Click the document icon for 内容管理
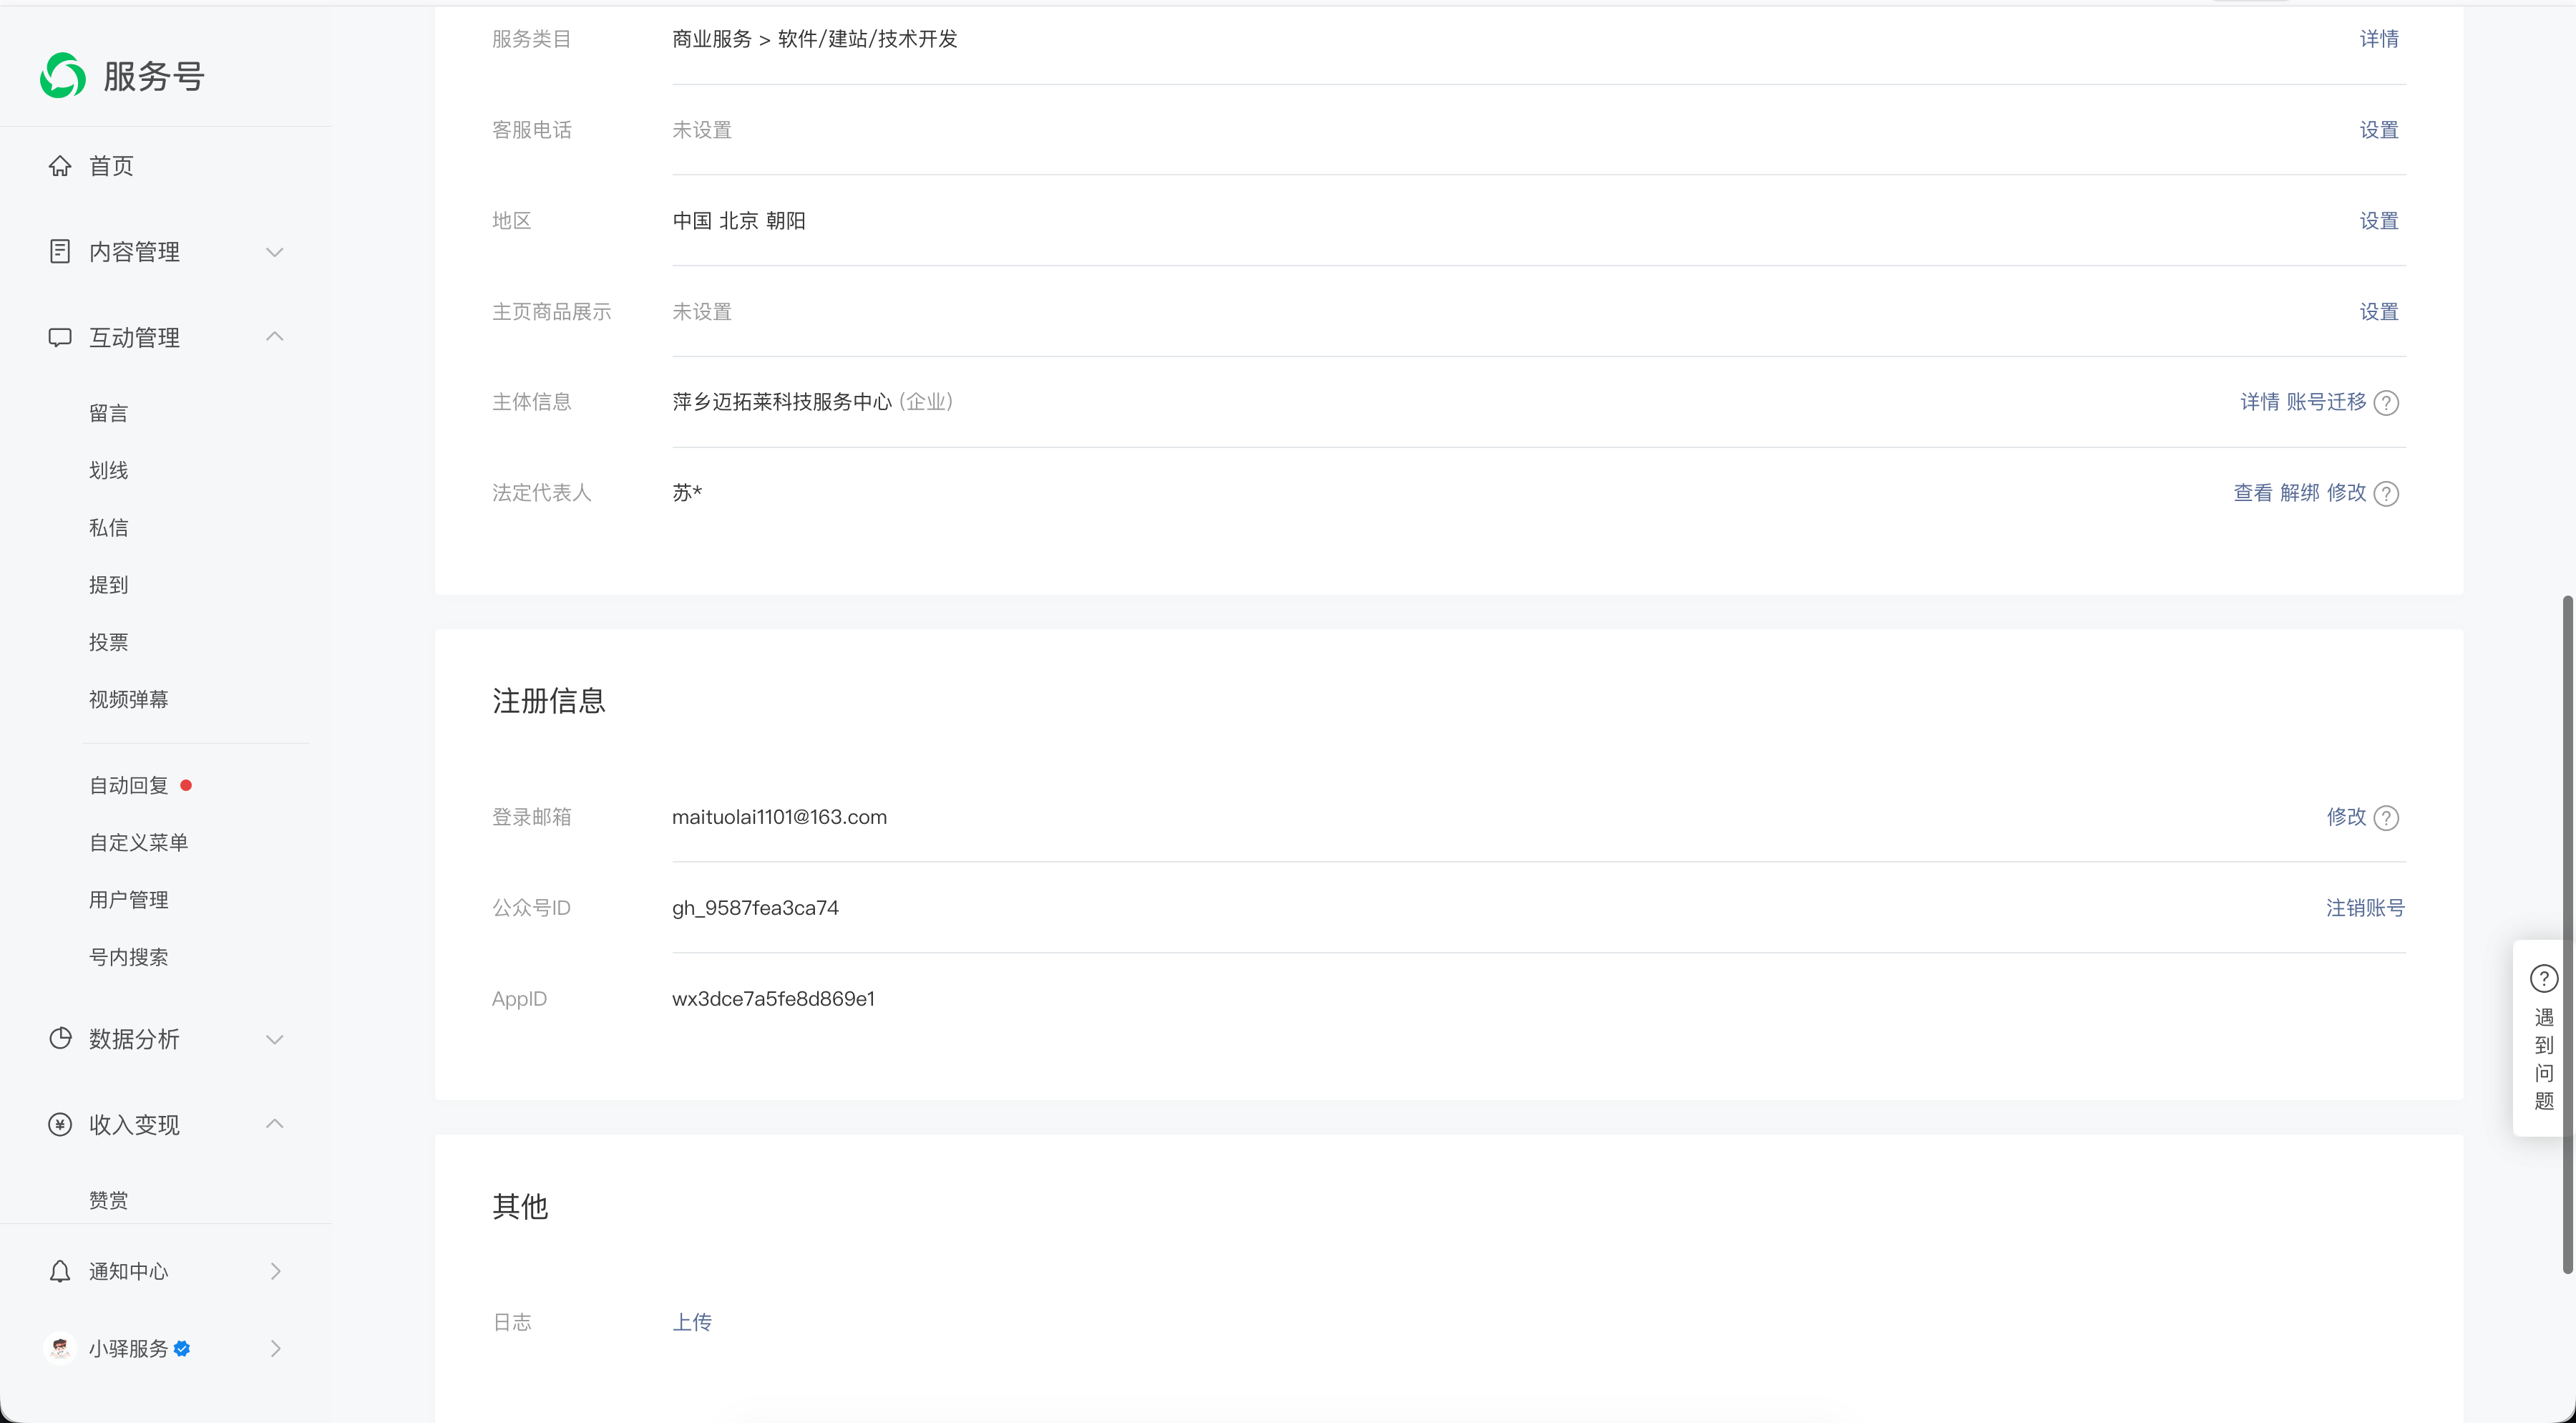The height and width of the screenshot is (1423, 2576). click(60, 251)
